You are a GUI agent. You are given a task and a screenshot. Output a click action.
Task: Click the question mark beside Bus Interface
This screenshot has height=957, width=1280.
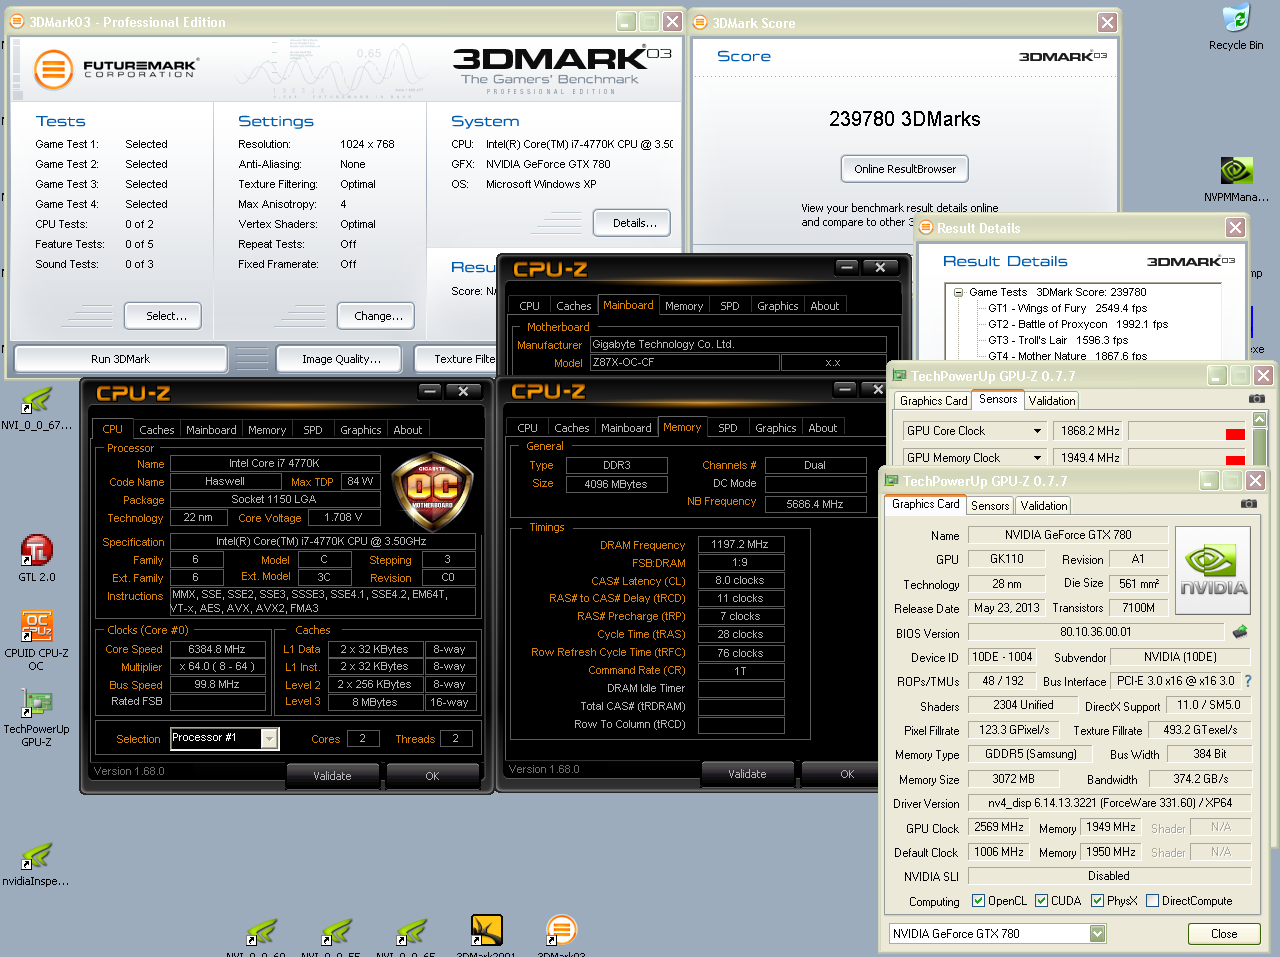pos(1247,681)
